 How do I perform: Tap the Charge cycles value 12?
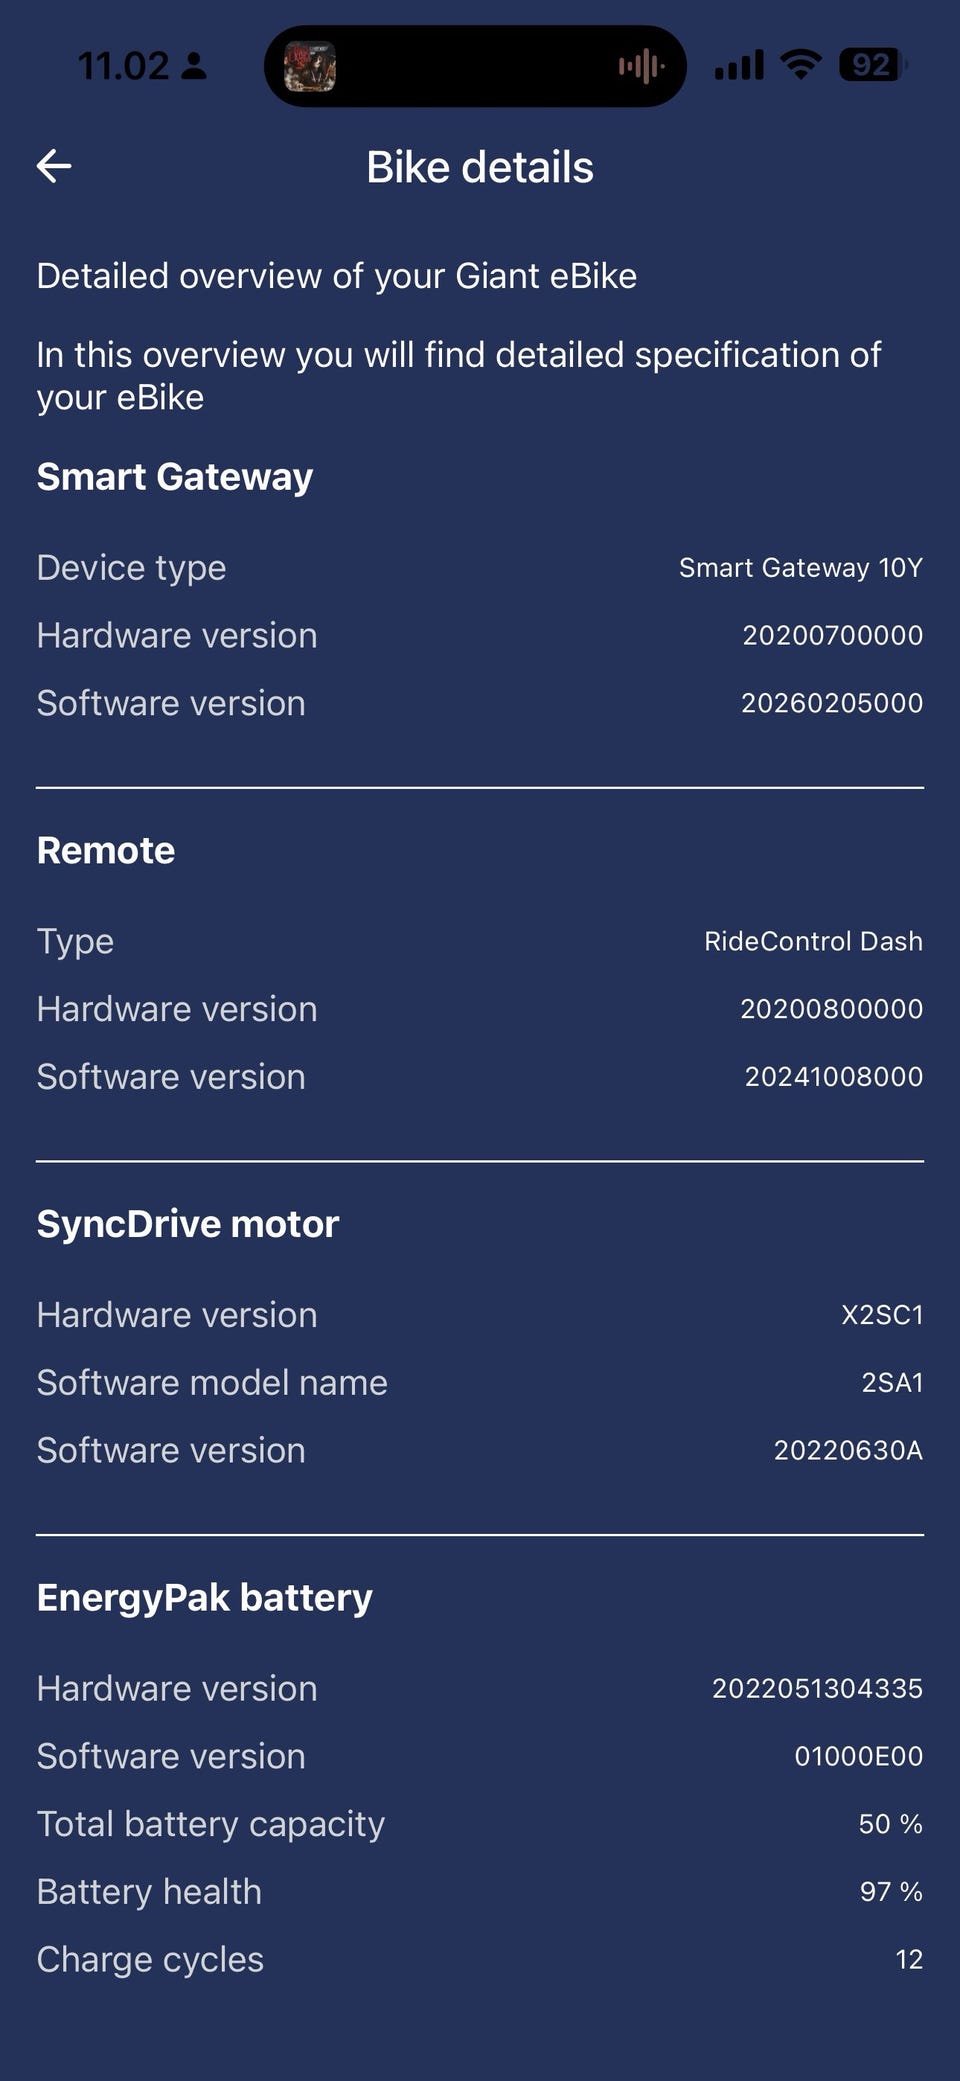coord(909,1960)
